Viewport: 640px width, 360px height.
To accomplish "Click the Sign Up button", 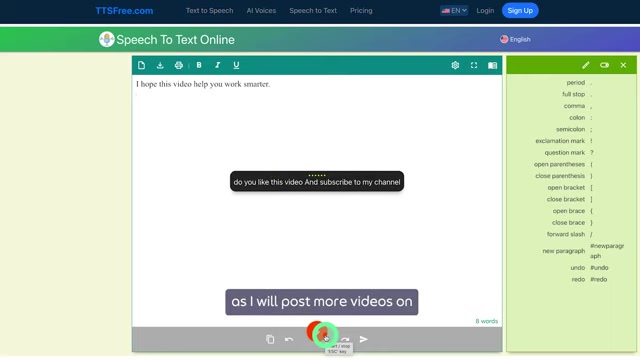I will (520, 11).
